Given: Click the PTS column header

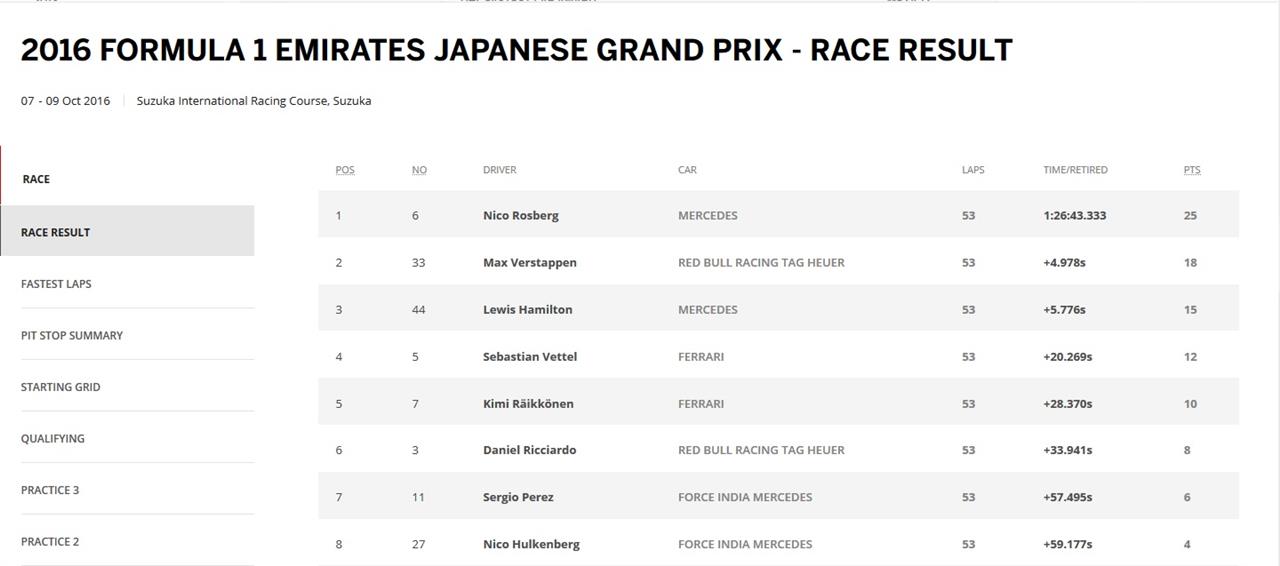Looking at the screenshot, I should (1192, 170).
